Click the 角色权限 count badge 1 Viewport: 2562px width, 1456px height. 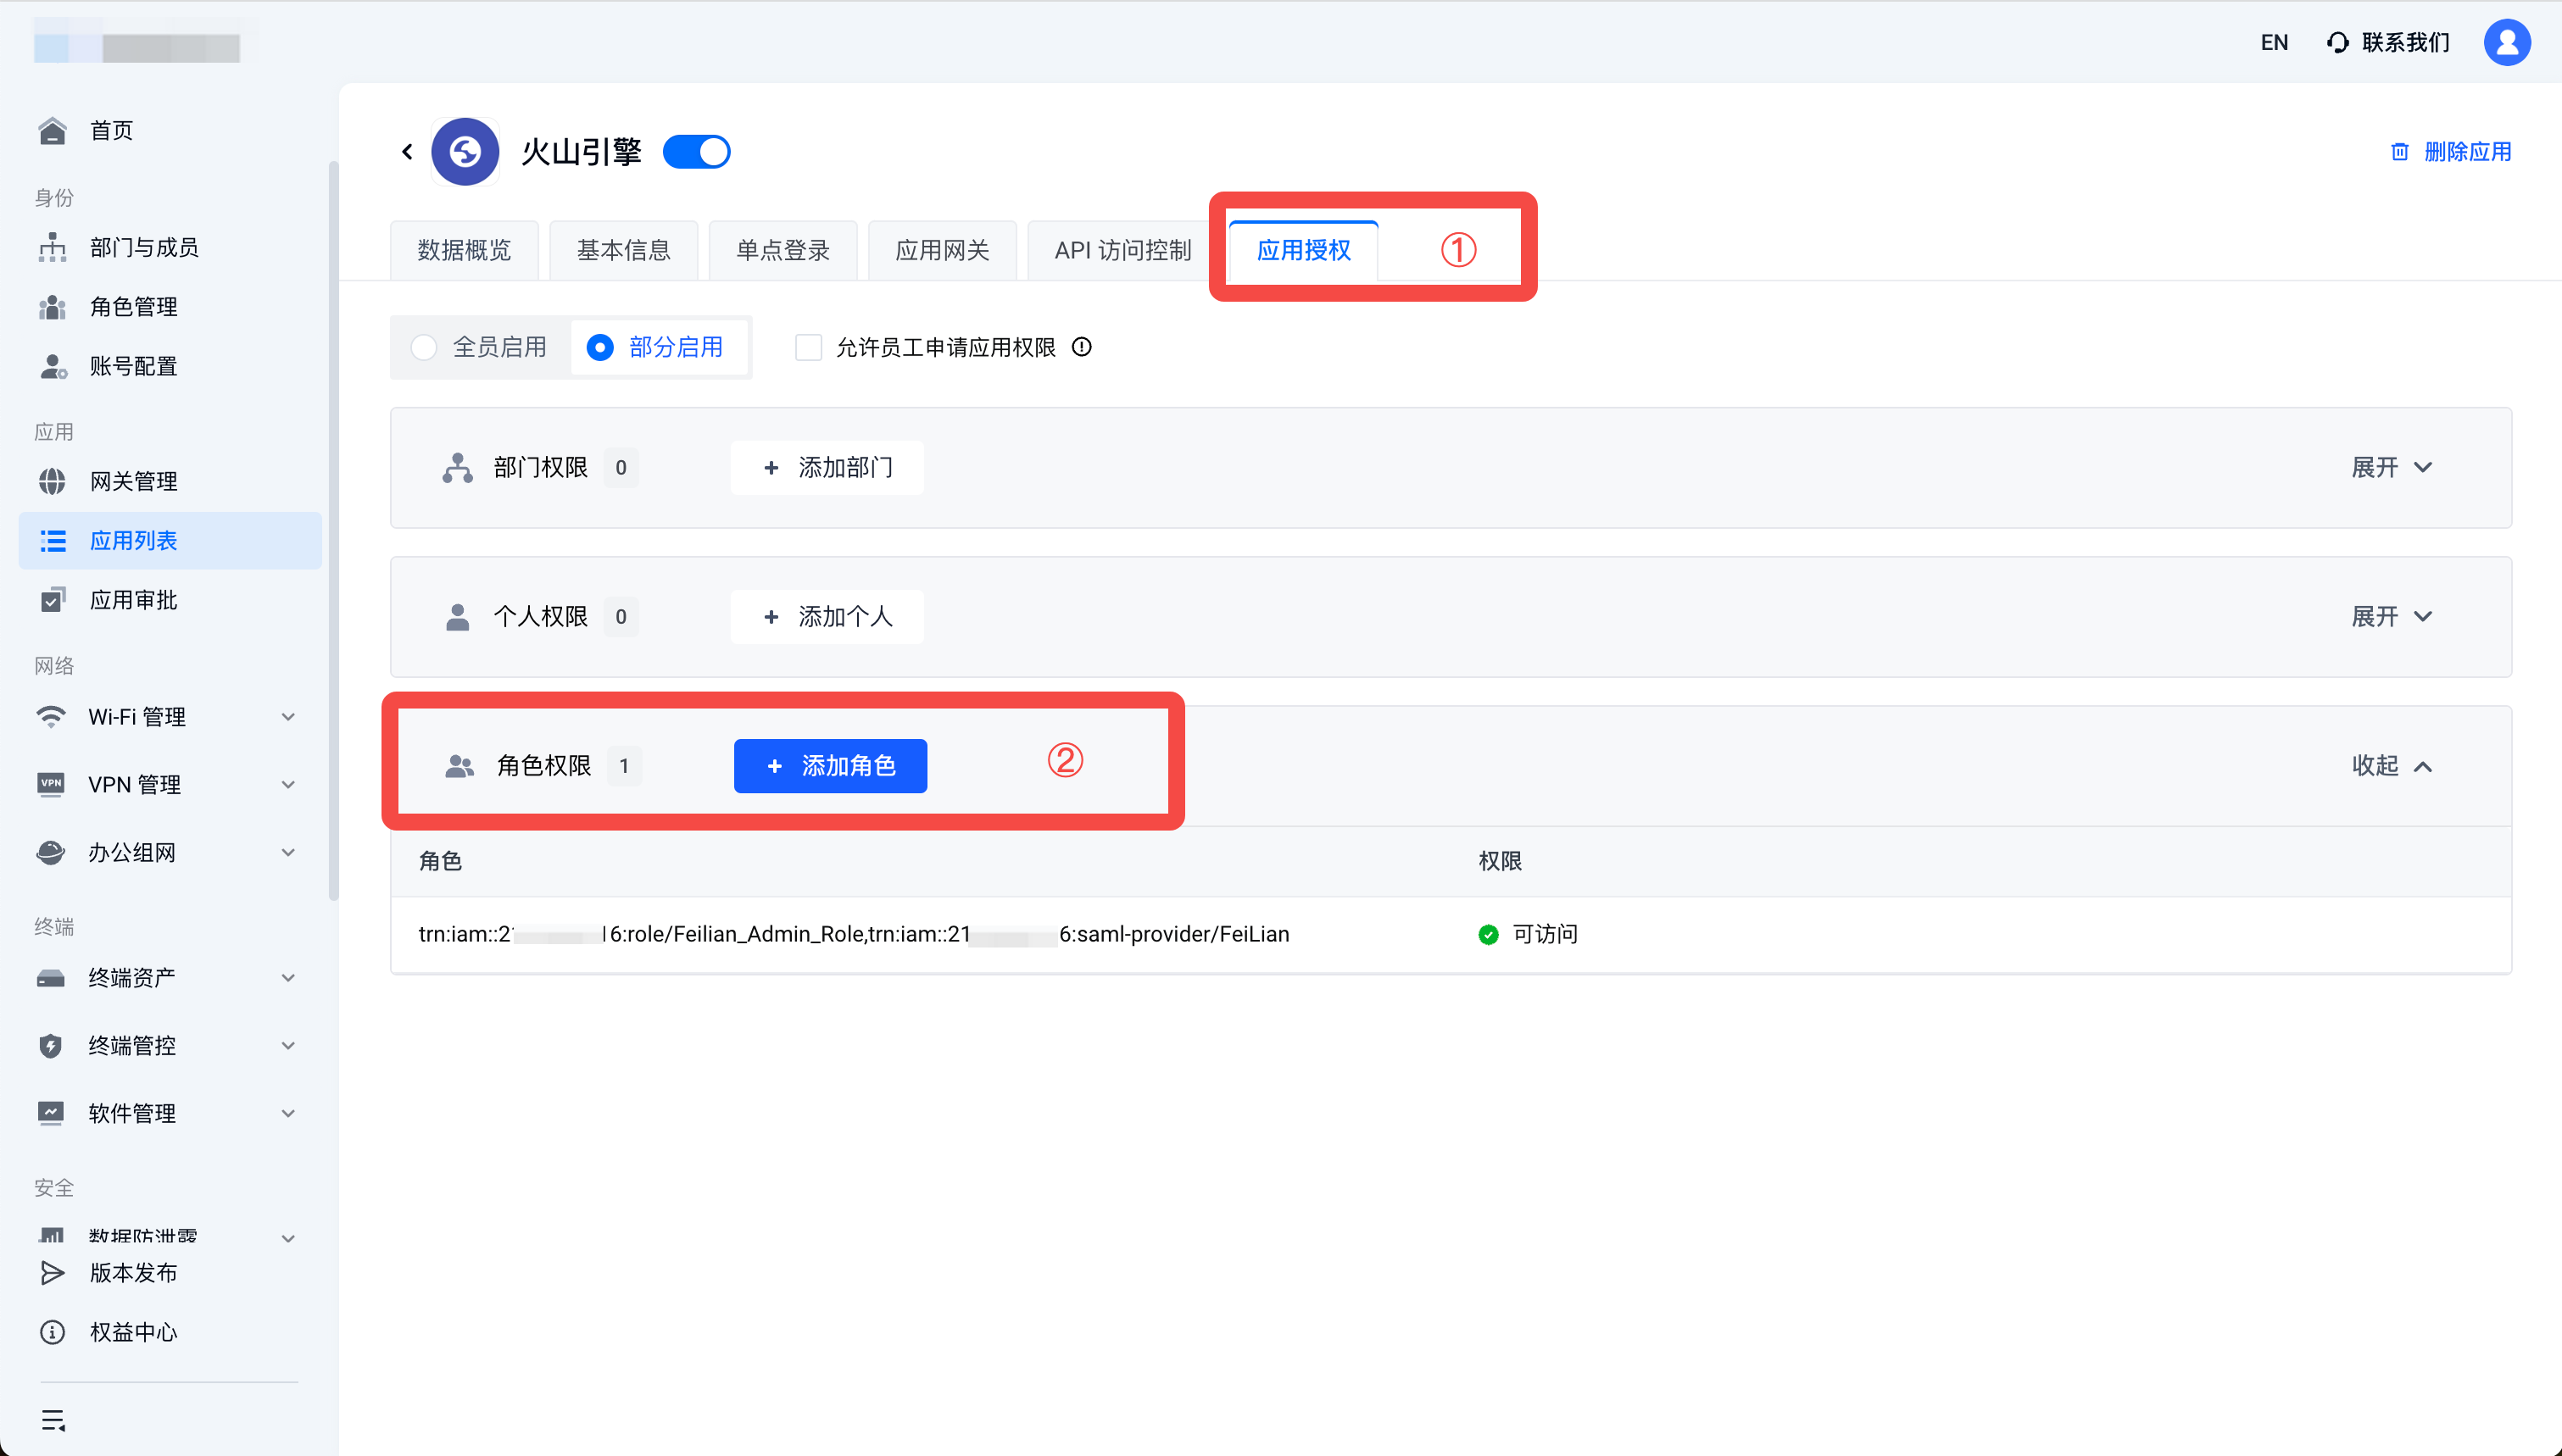624,766
